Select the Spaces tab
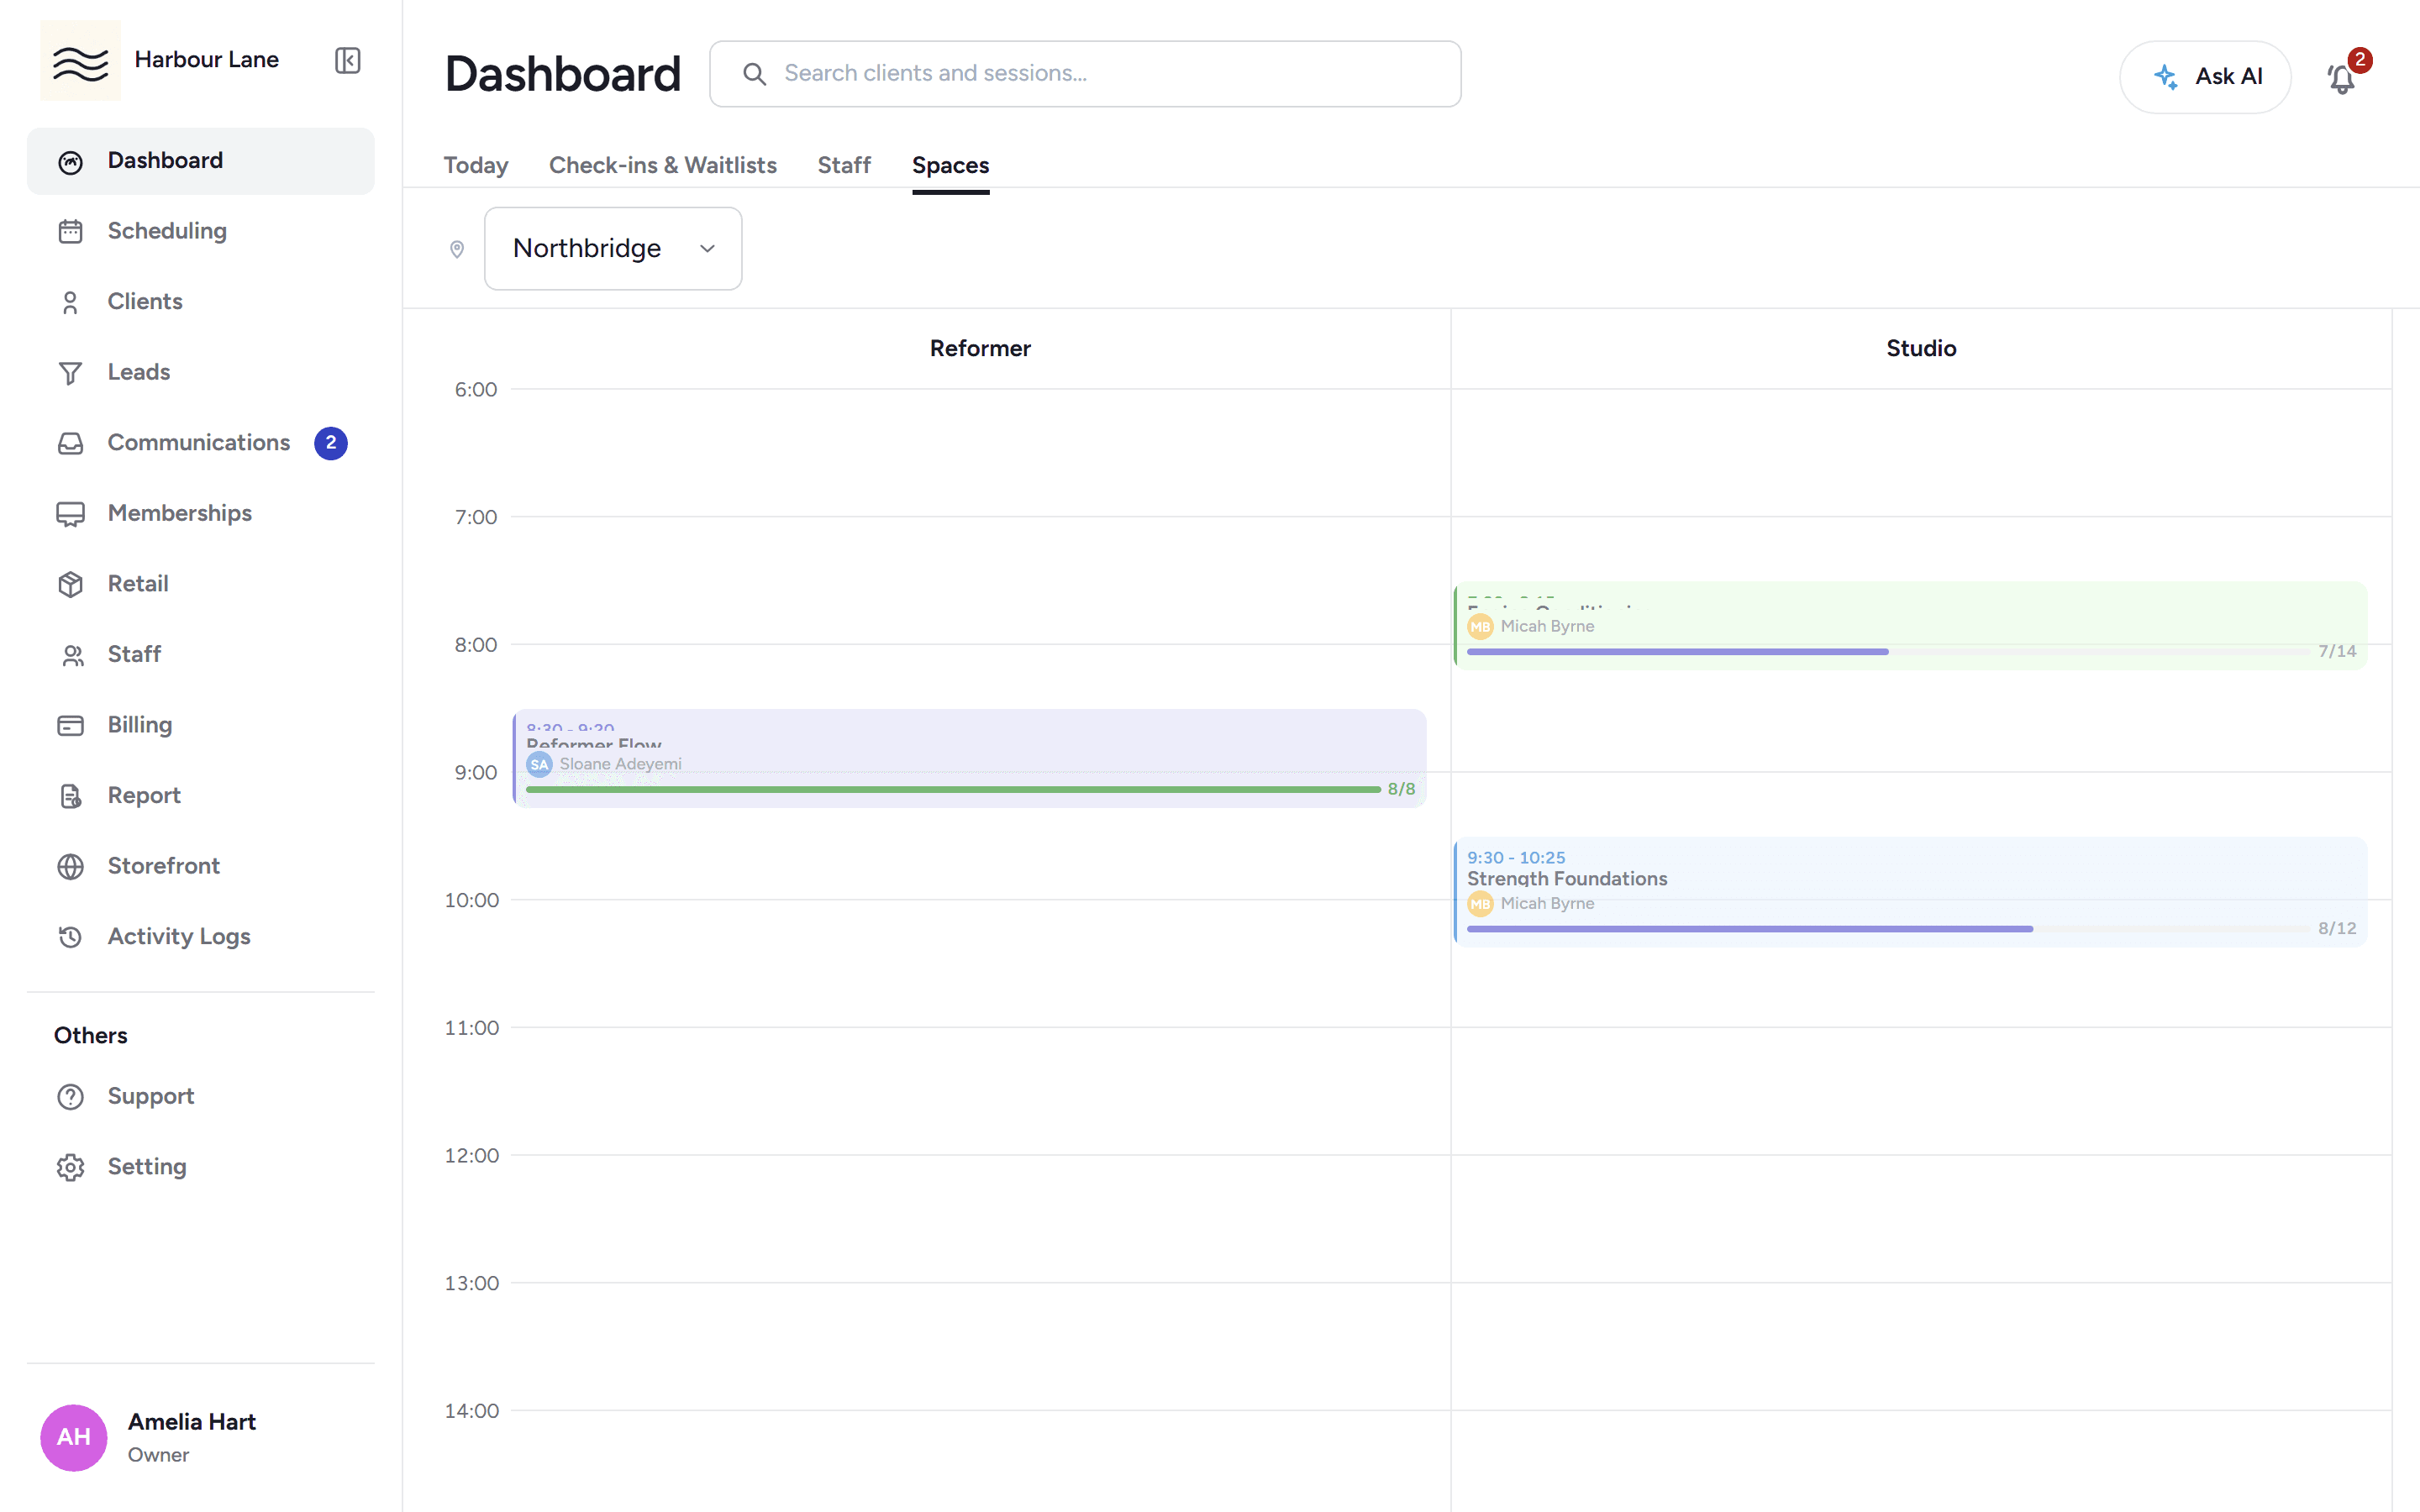The width and height of the screenshot is (2420, 1512). click(x=950, y=165)
